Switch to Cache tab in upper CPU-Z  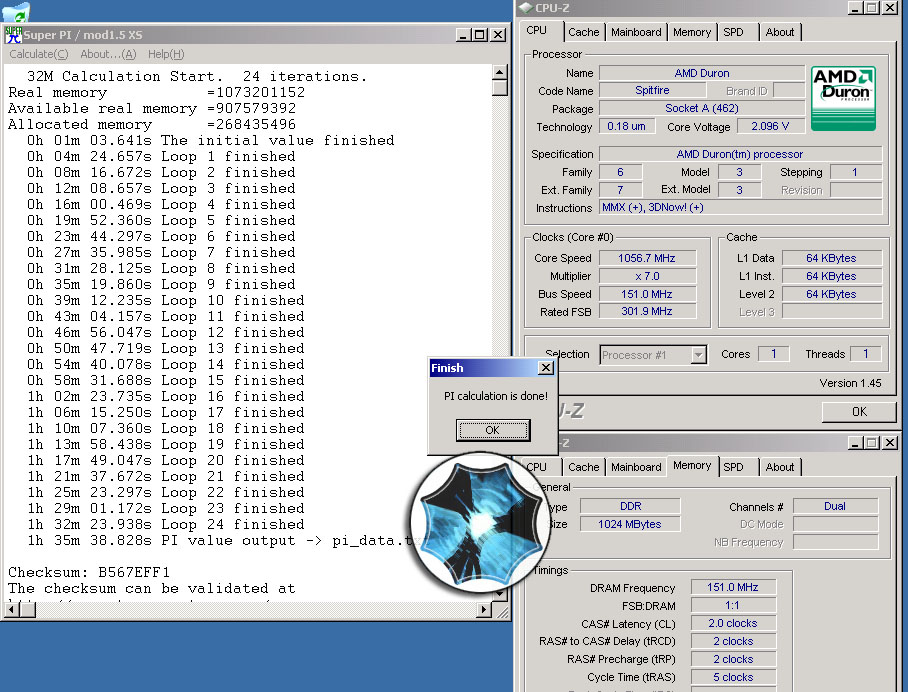point(584,32)
